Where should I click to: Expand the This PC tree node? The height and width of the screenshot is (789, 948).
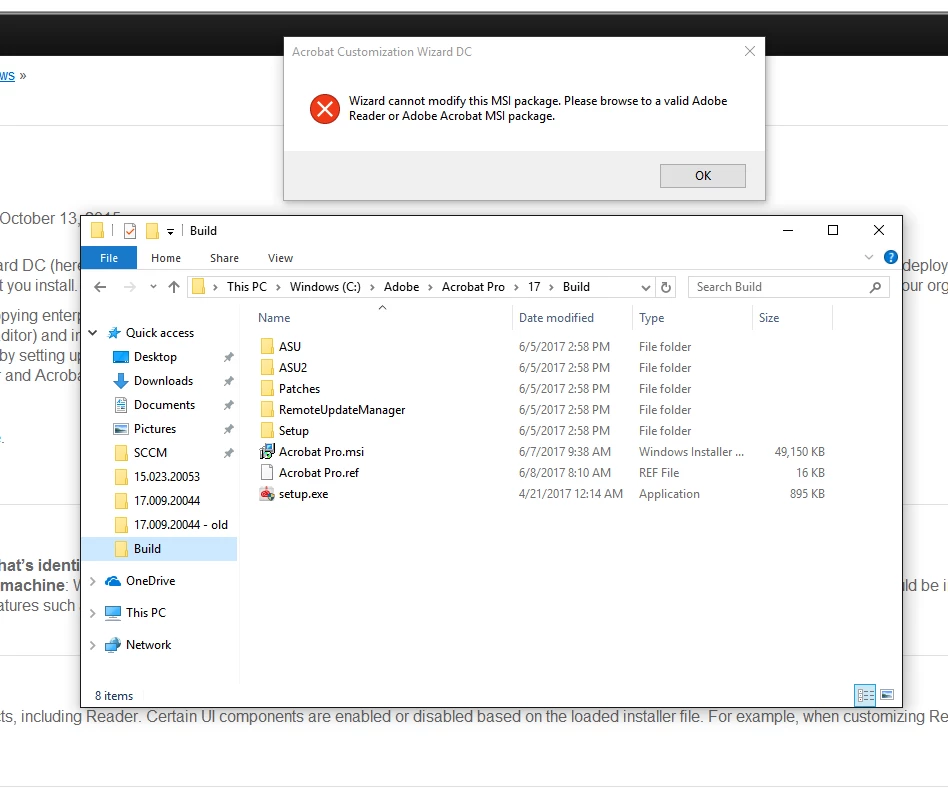(93, 614)
